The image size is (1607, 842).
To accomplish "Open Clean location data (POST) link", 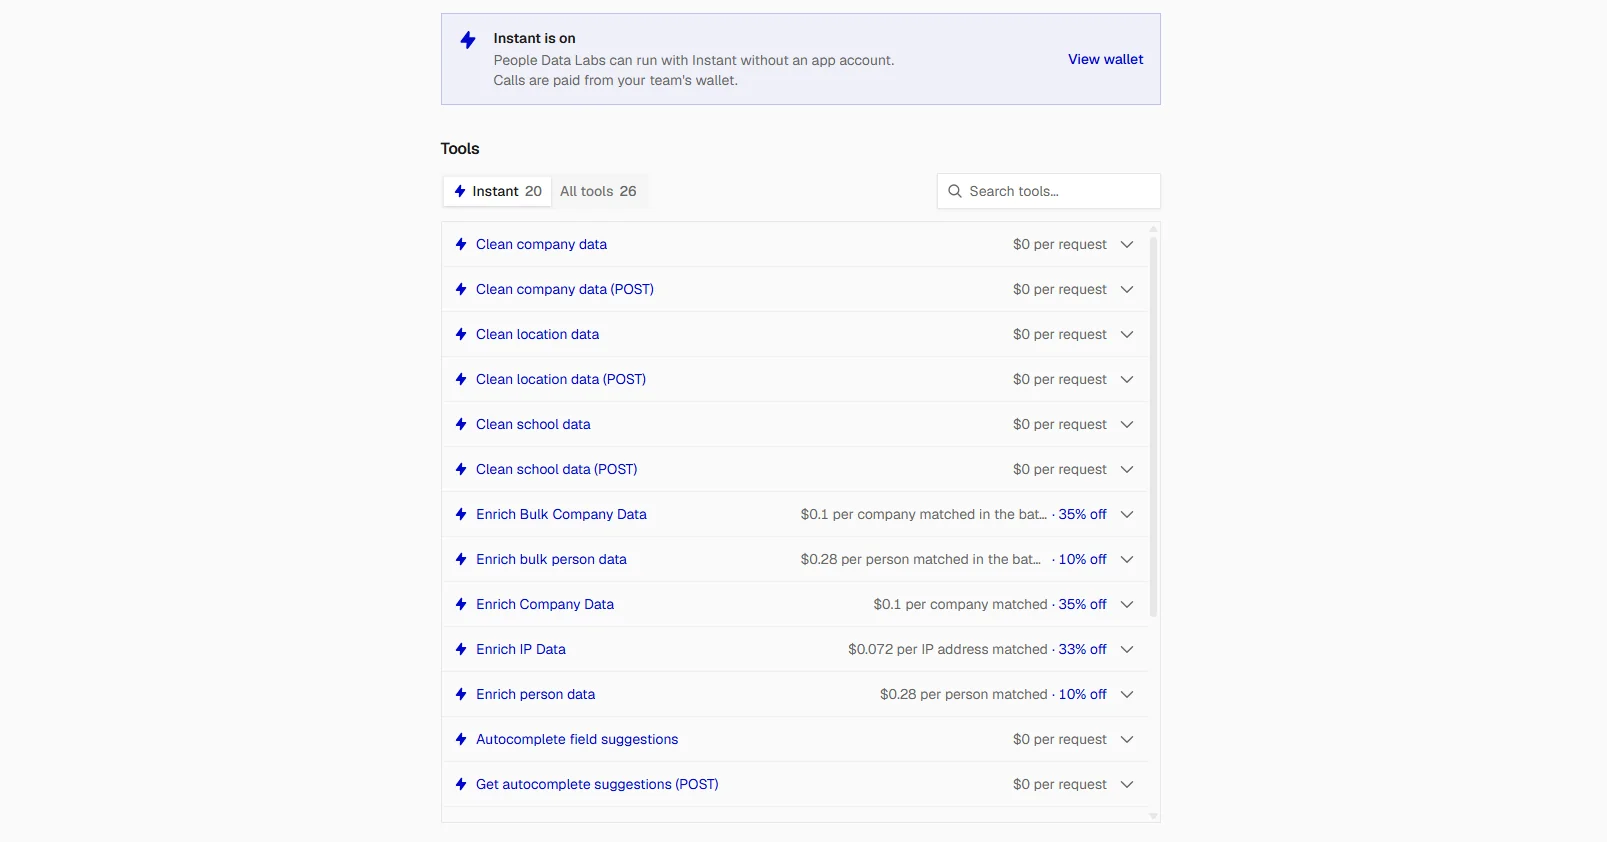I will (x=561, y=379).
